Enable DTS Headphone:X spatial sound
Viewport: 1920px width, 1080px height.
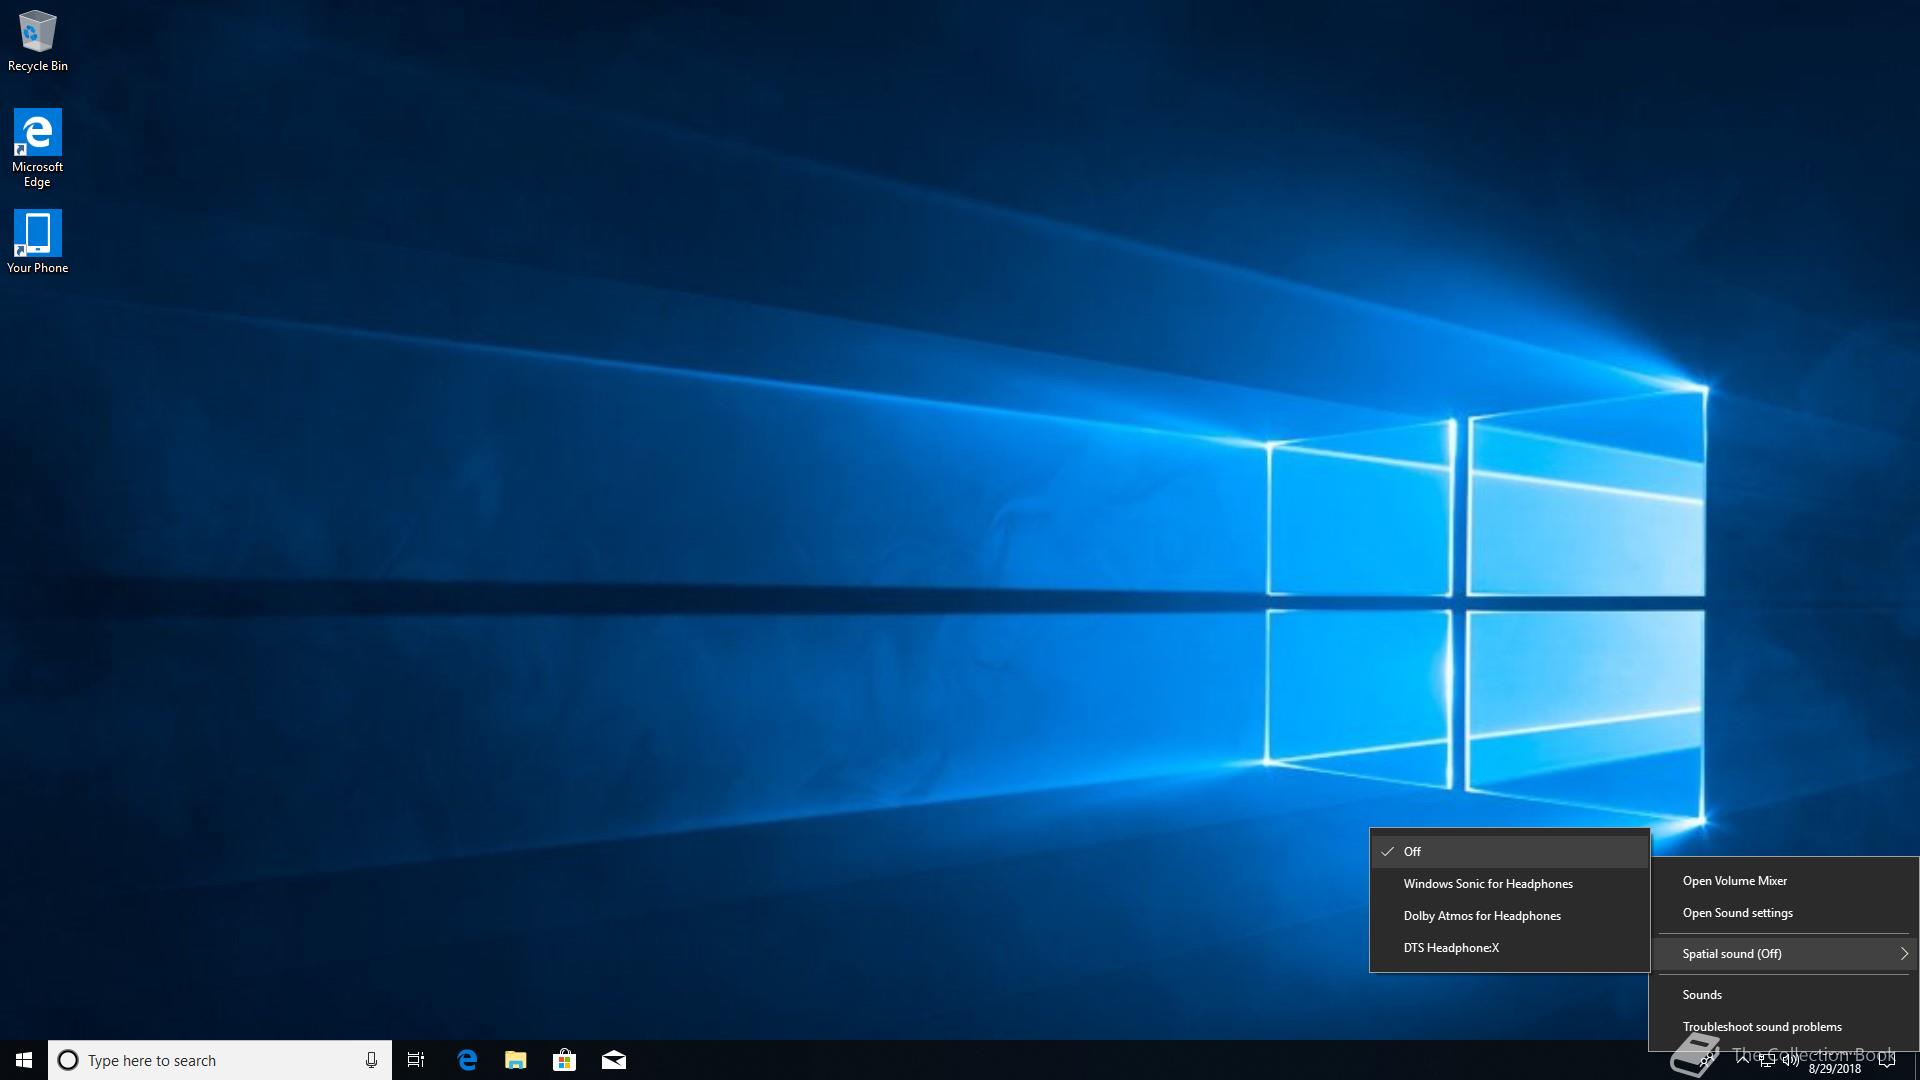1509,948
